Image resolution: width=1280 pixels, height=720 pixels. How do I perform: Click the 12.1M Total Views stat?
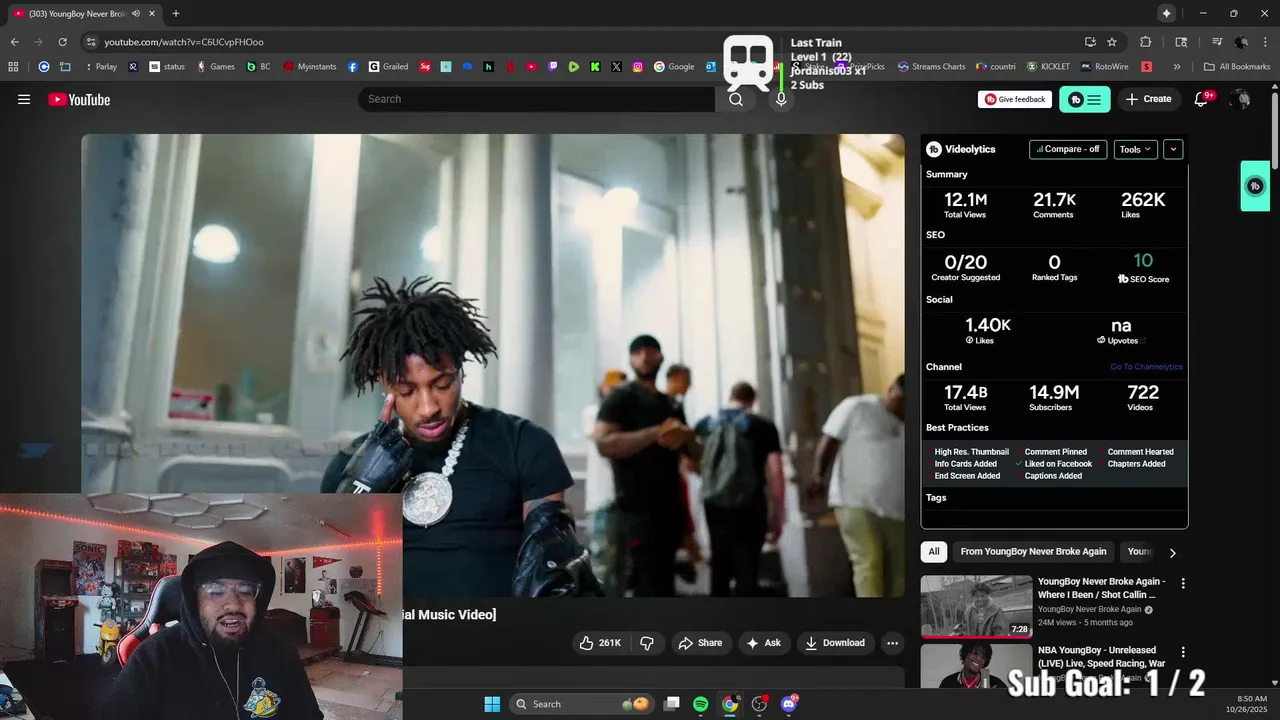pos(965,205)
